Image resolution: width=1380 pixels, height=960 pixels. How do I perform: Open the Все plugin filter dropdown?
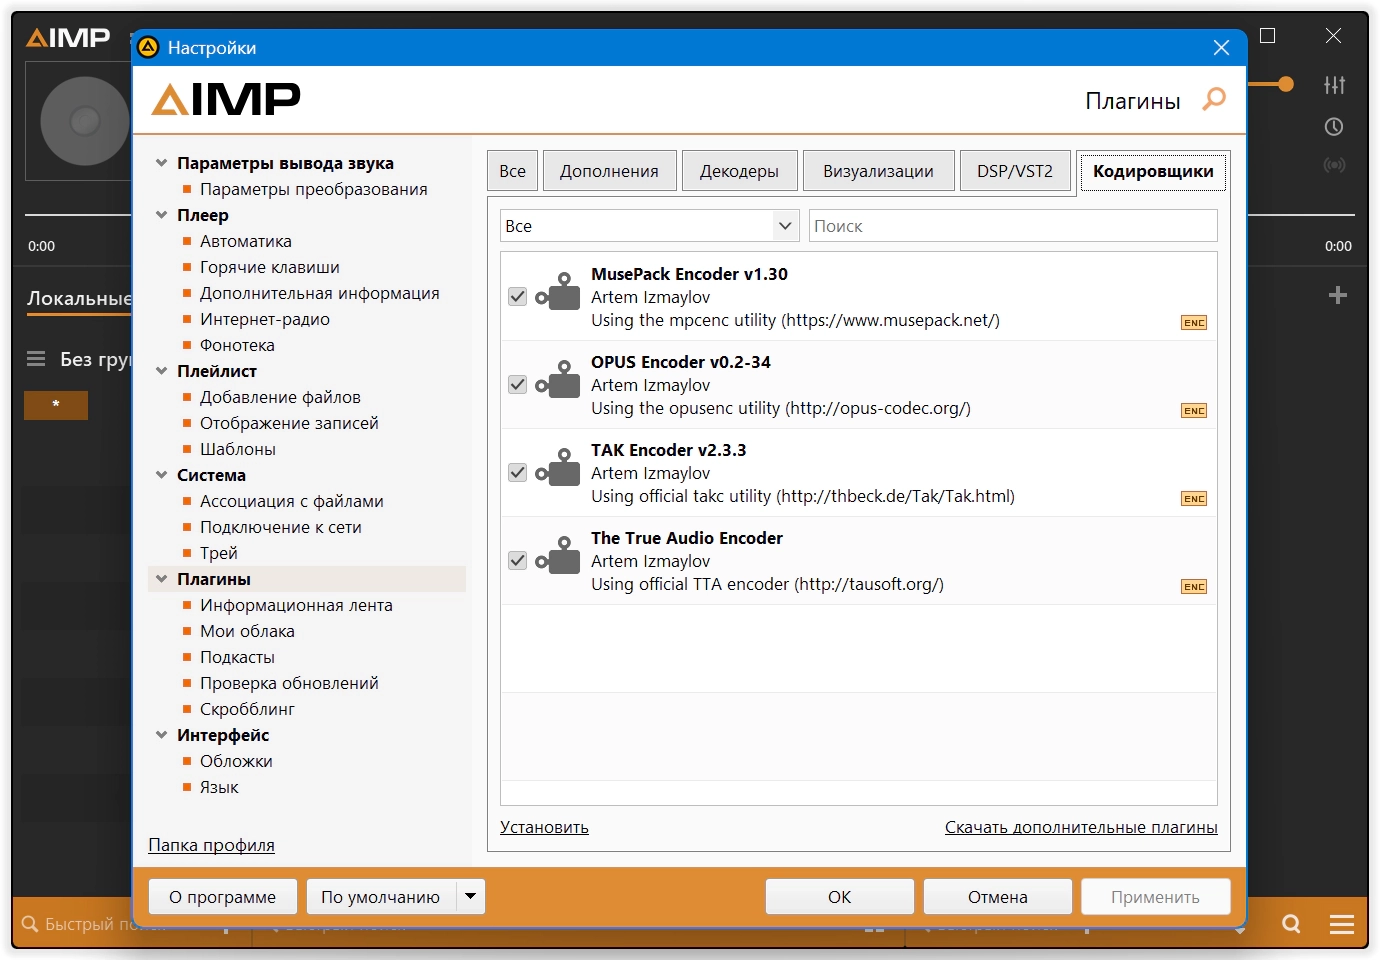coord(650,226)
